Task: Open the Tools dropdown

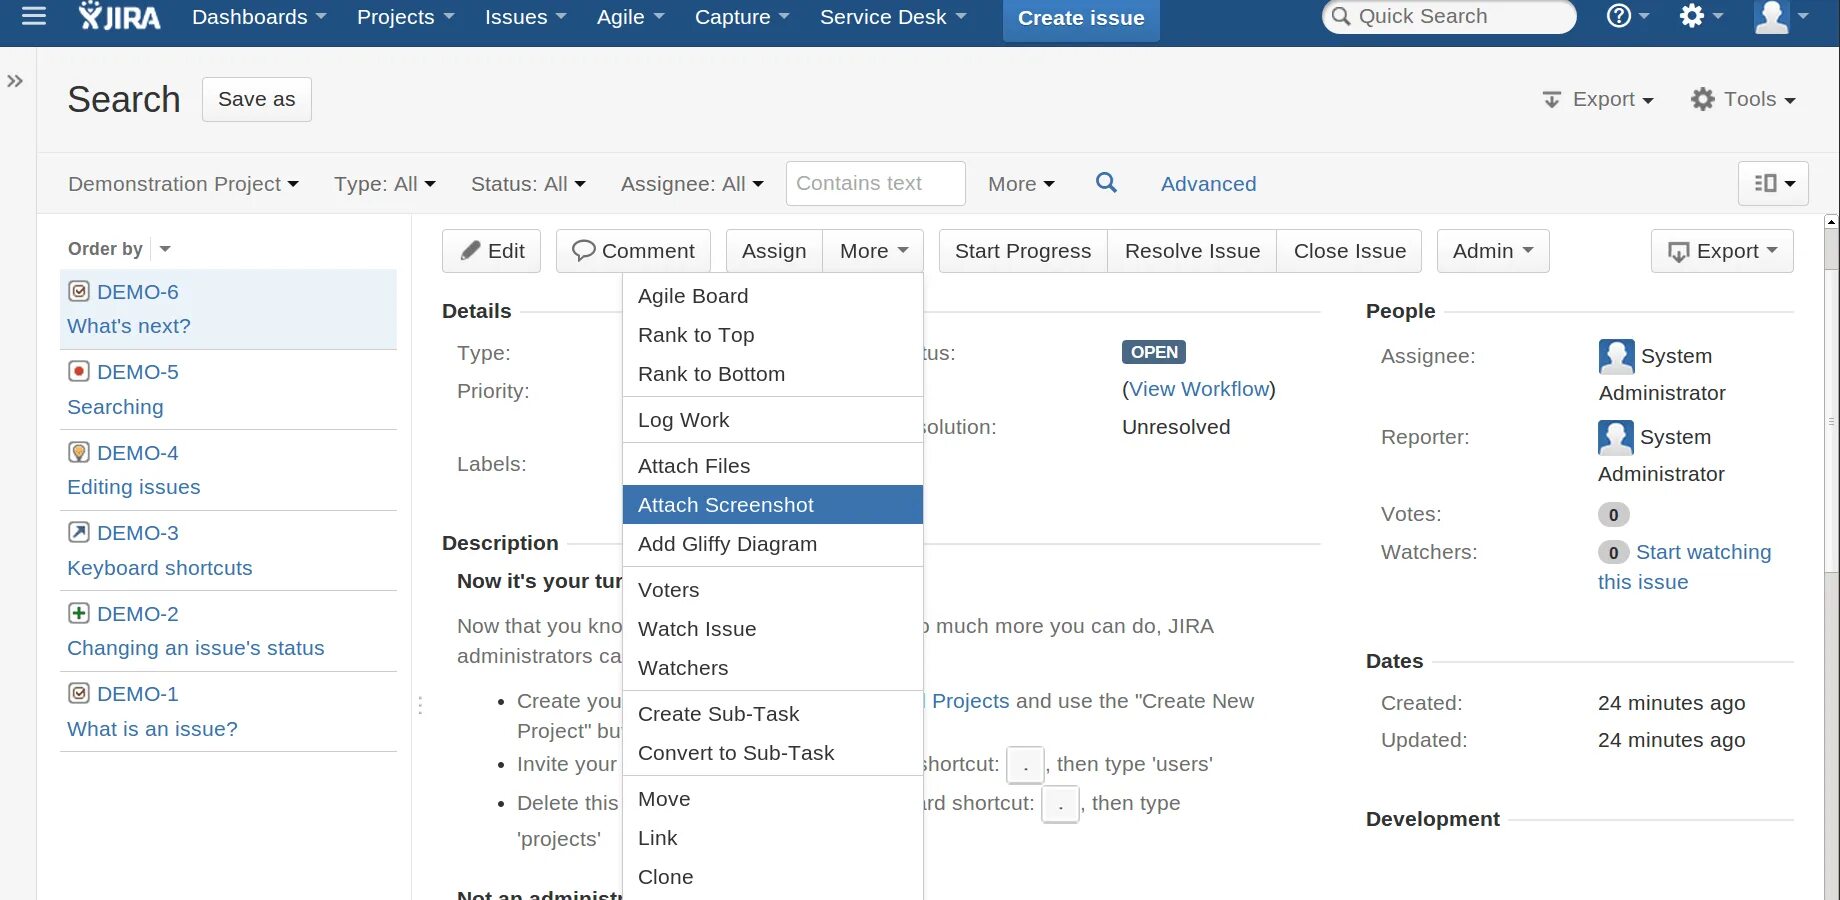Action: (1743, 99)
